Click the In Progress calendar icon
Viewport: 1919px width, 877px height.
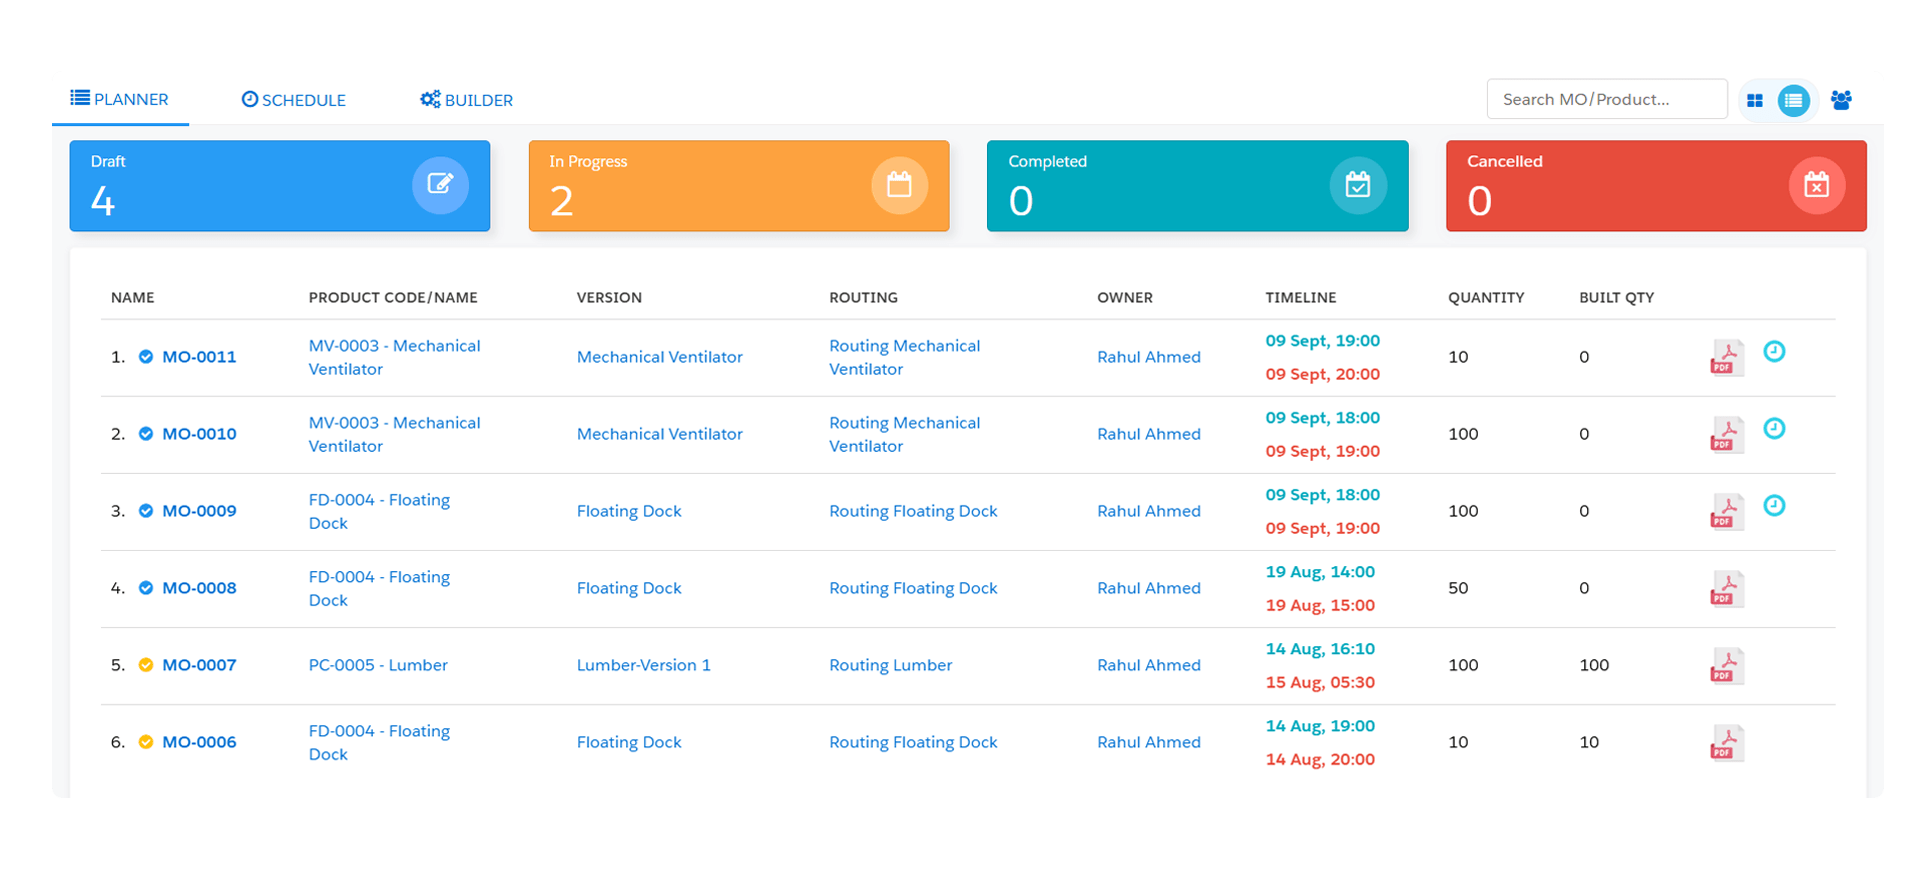click(899, 185)
